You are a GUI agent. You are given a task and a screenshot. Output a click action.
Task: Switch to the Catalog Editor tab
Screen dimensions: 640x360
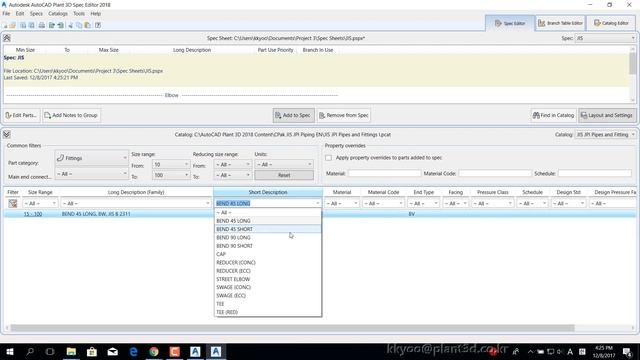[611, 23]
